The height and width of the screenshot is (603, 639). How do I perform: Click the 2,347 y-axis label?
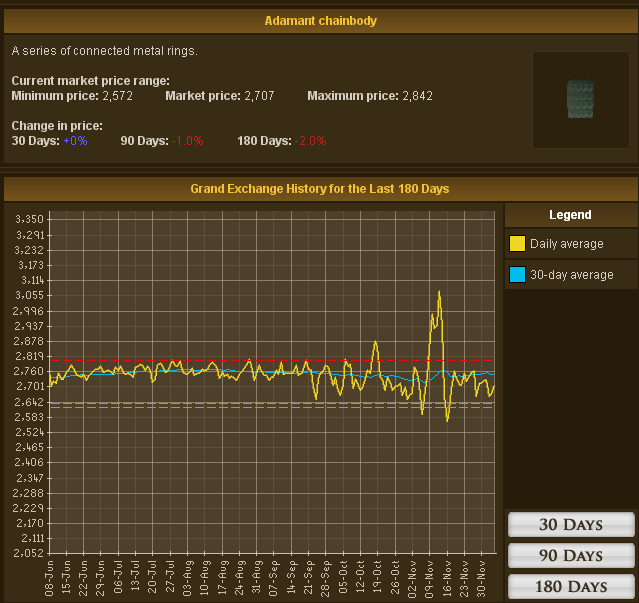click(x=29, y=478)
